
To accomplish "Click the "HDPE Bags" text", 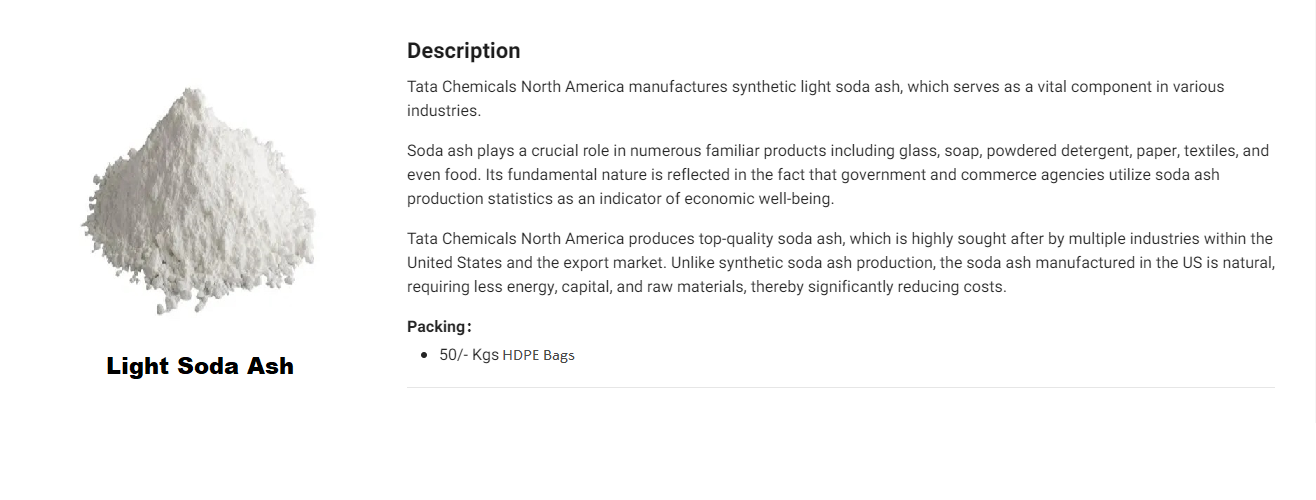I will (538, 355).
